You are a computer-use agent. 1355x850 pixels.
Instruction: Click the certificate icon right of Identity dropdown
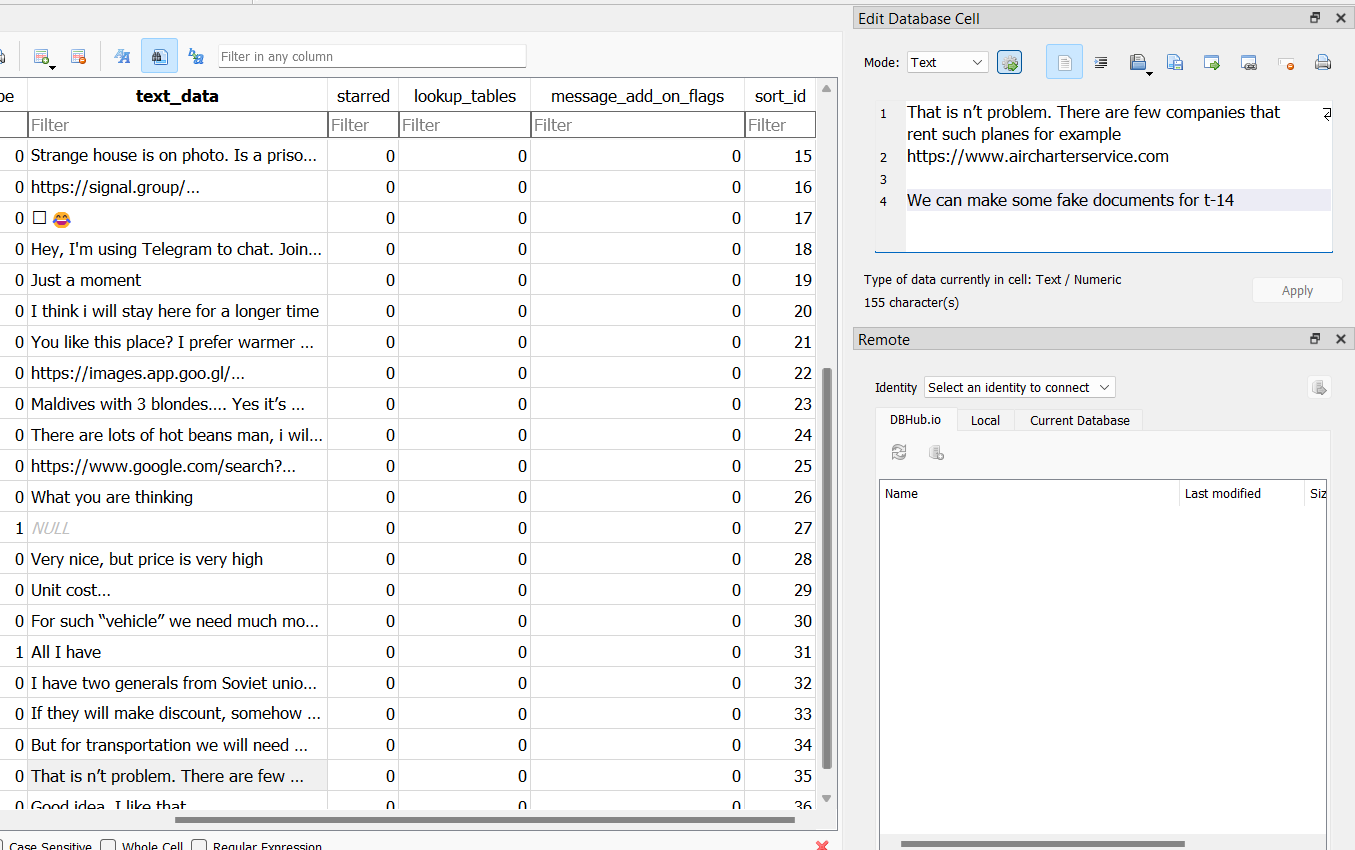click(x=1319, y=388)
